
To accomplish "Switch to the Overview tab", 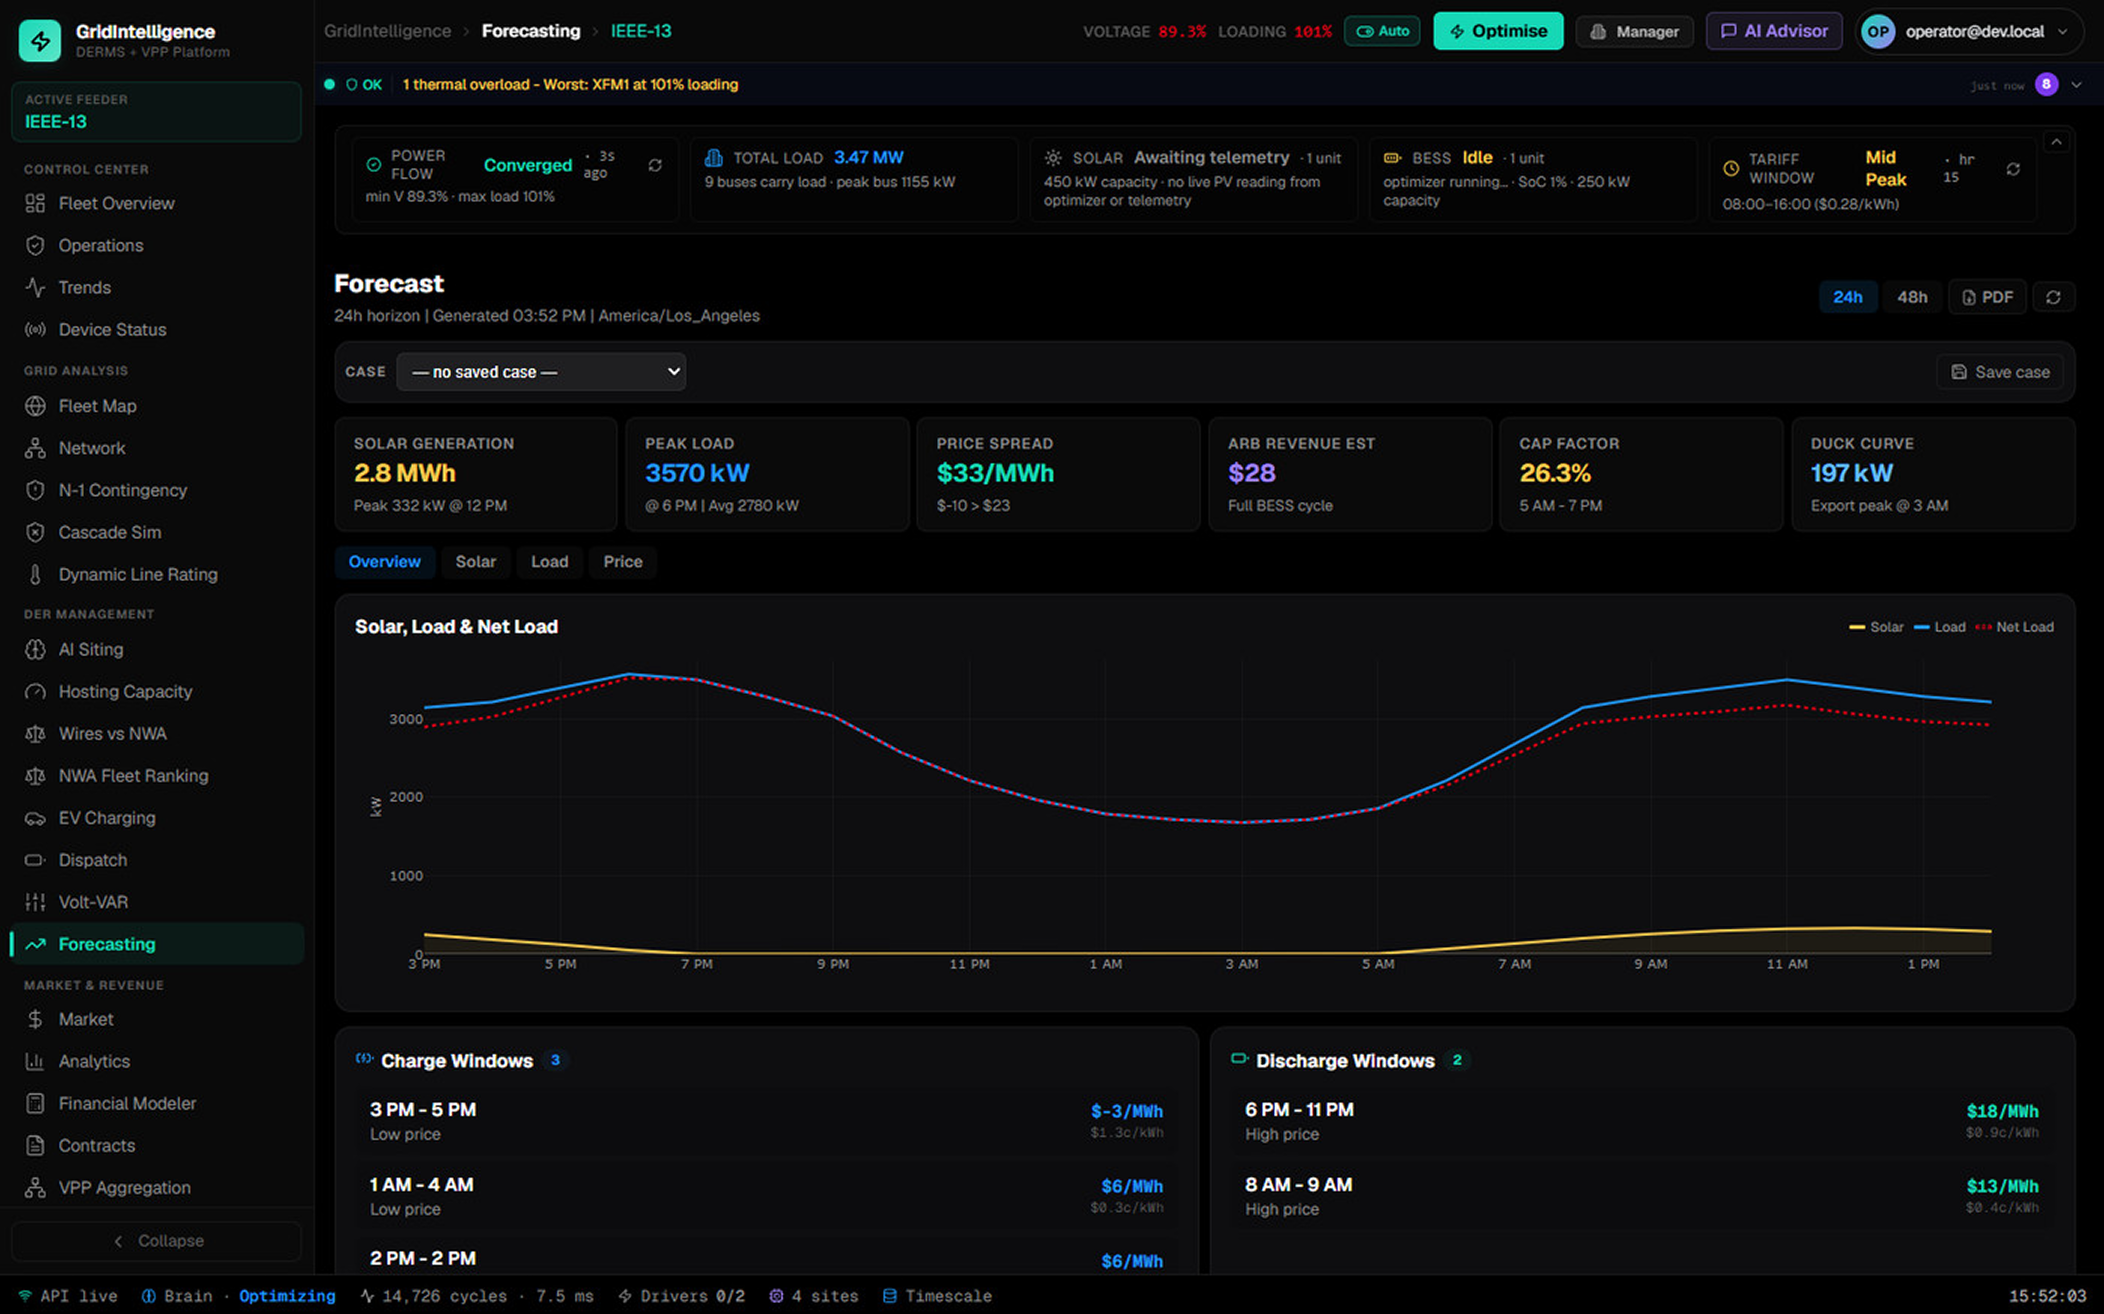I will (x=384, y=562).
